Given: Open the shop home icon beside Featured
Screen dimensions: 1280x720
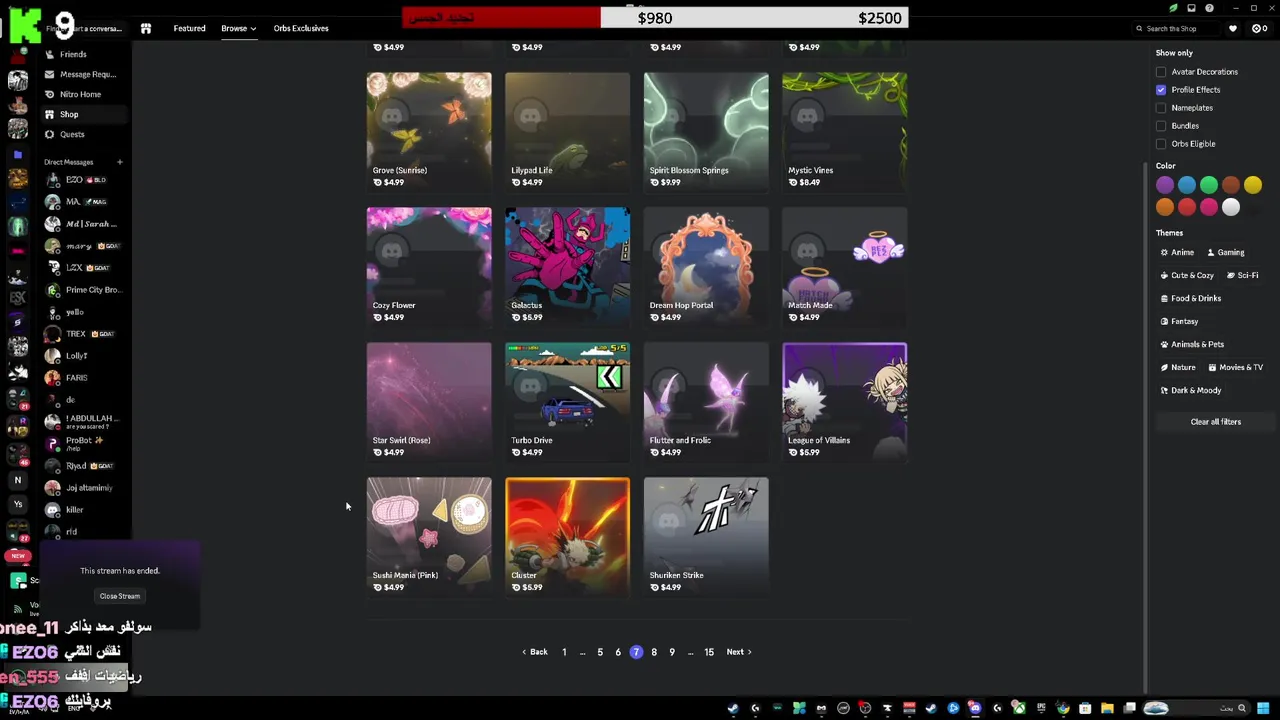Looking at the screenshot, I should pos(146,28).
